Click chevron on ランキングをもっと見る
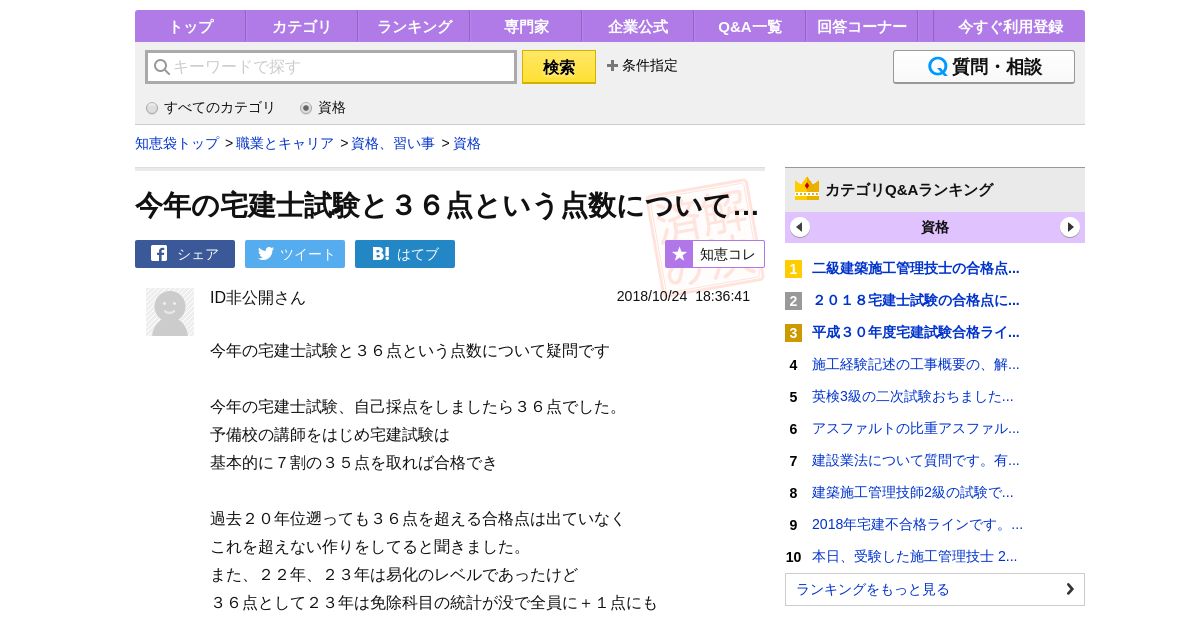1200x630 pixels. point(1070,589)
